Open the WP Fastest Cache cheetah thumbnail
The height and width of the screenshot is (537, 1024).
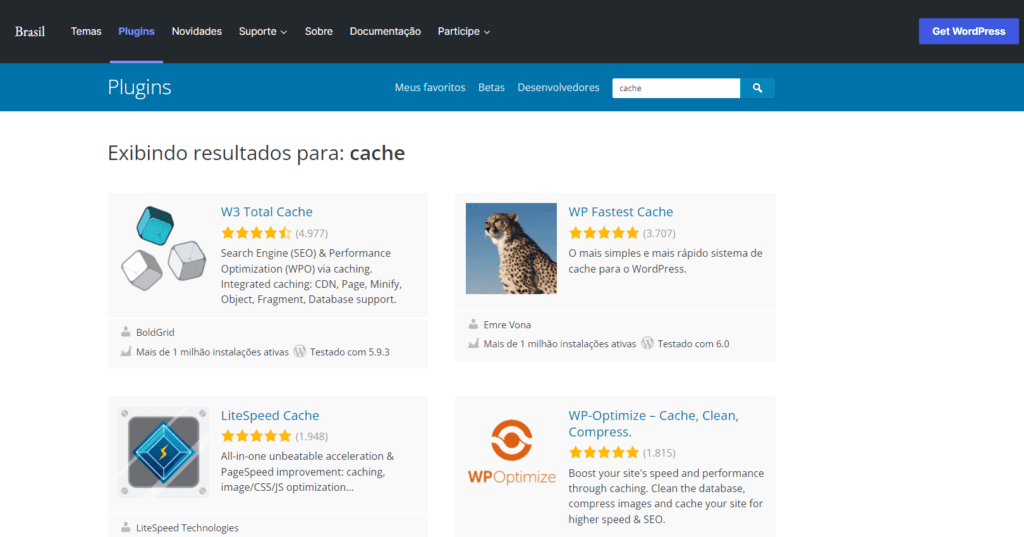(x=511, y=248)
